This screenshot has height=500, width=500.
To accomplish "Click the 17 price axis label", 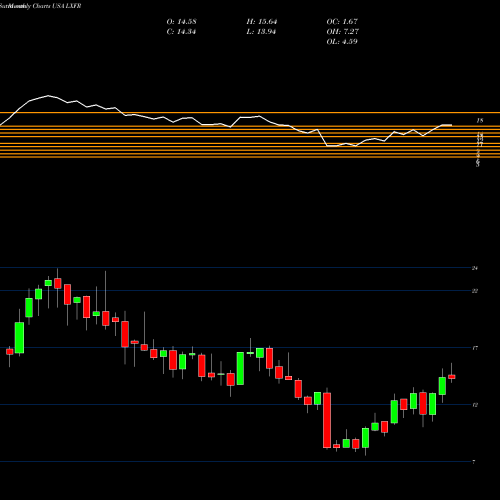I will pos(475,348).
